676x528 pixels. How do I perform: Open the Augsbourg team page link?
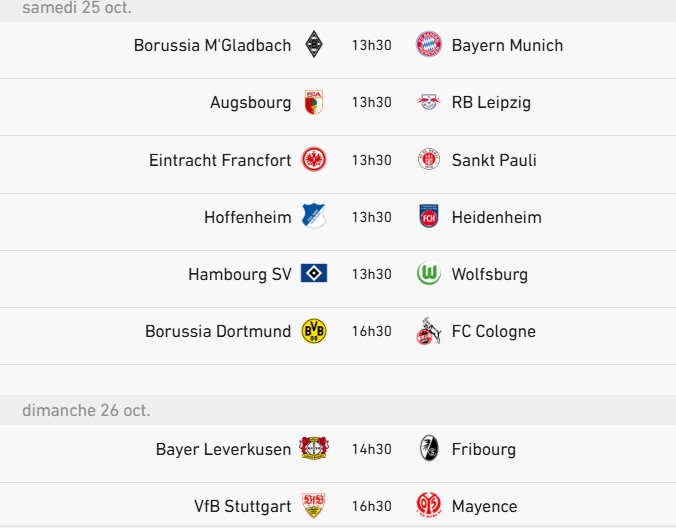[x=250, y=102]
